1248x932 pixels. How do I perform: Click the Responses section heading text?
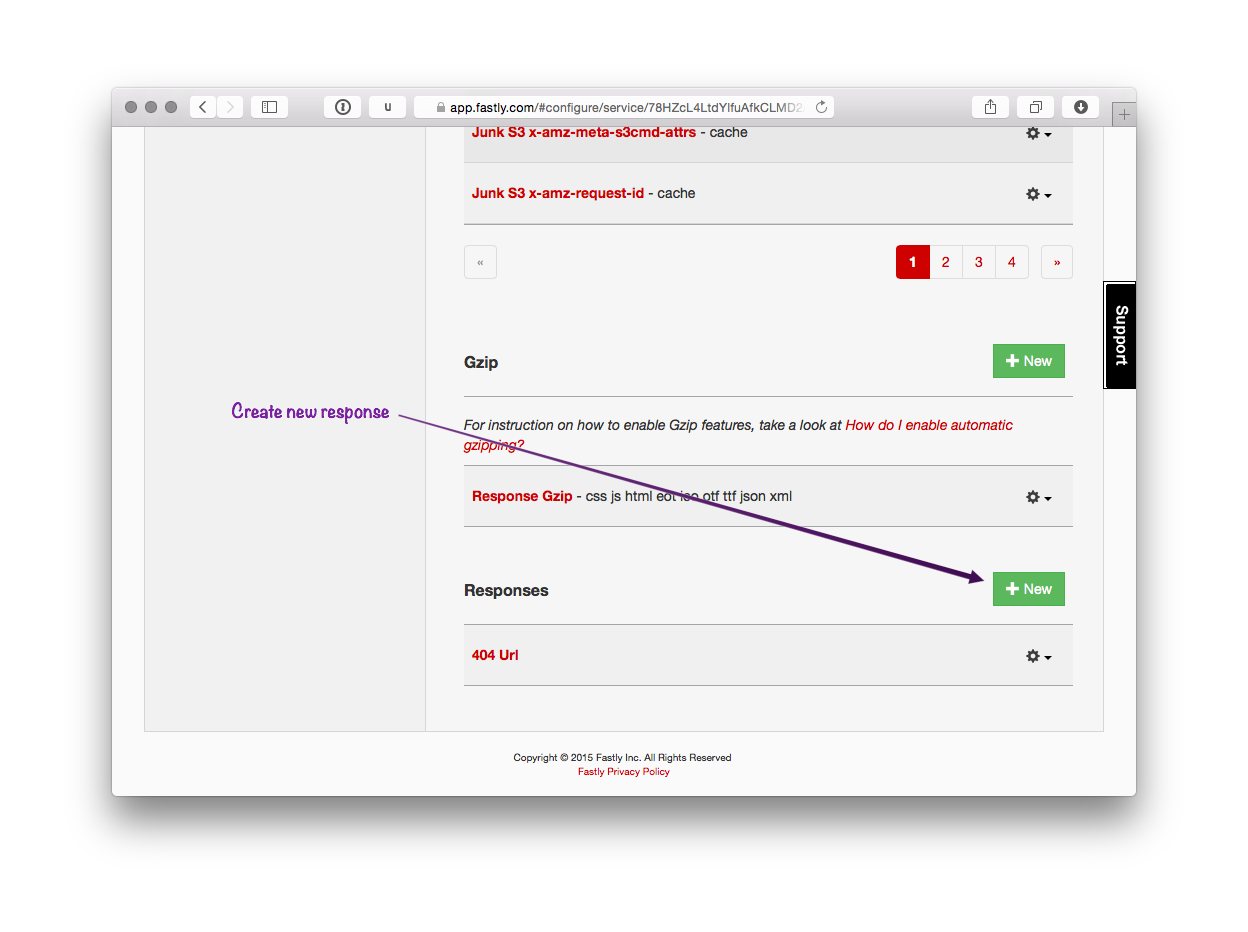coord(506,590)
